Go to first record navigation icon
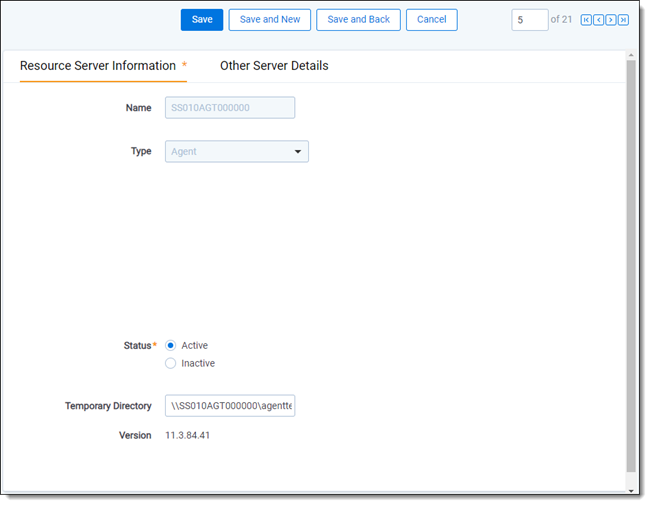 tap(586, 20)
